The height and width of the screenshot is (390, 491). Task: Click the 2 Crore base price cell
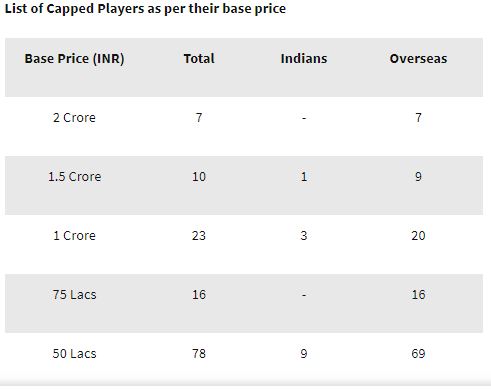coord(74,118)
